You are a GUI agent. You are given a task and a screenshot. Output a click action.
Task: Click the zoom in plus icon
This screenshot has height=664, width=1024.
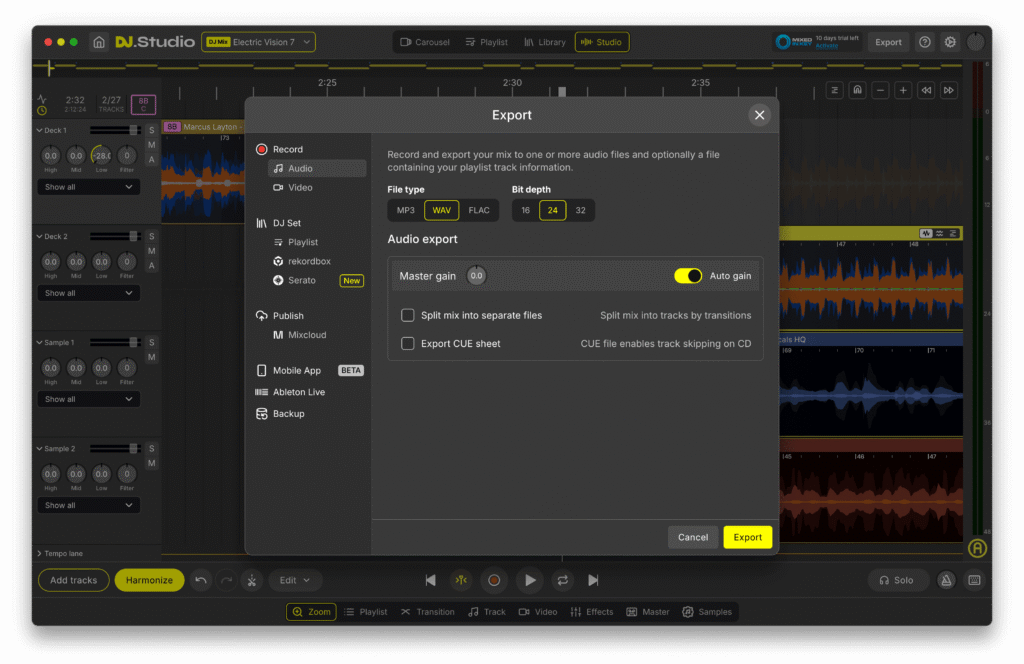pyautogui.click(x=903, y=90)
